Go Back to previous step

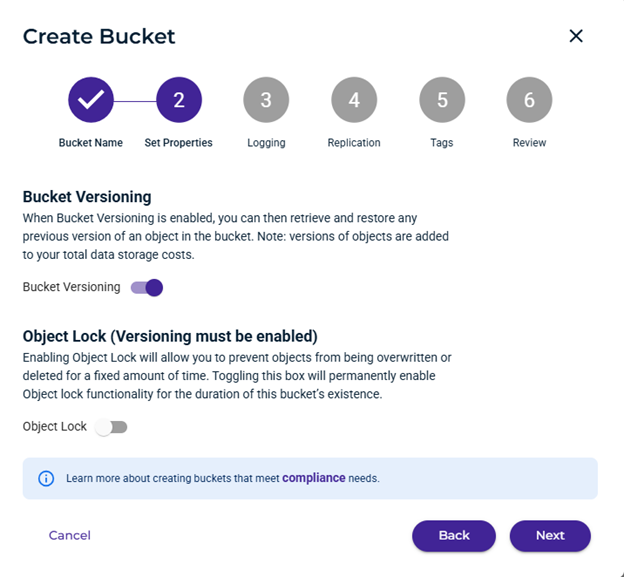(x=454, y=536)
